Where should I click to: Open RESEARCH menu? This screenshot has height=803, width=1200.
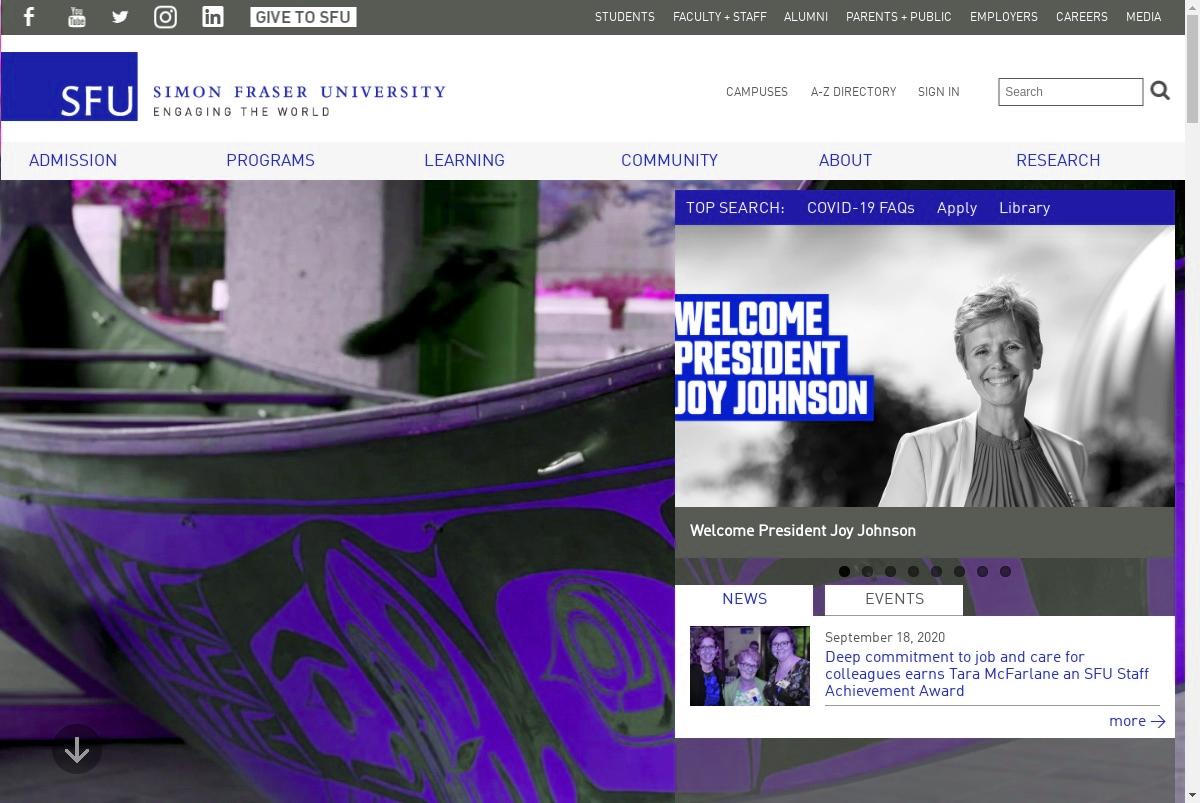pos(1058,160)
